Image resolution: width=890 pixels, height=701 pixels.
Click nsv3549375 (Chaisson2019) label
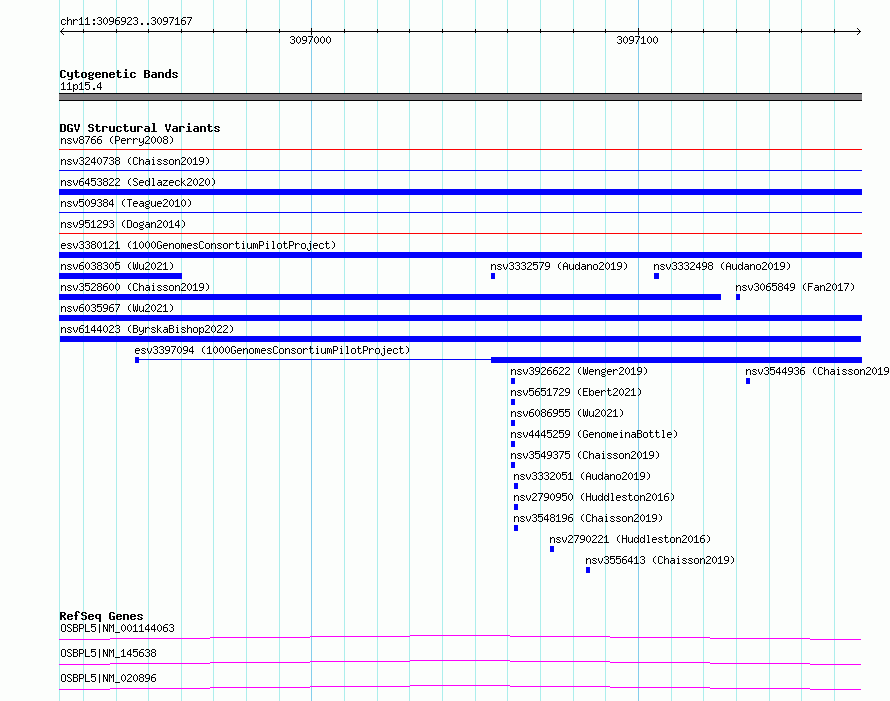pyautogui.click(x=585, y=455)
